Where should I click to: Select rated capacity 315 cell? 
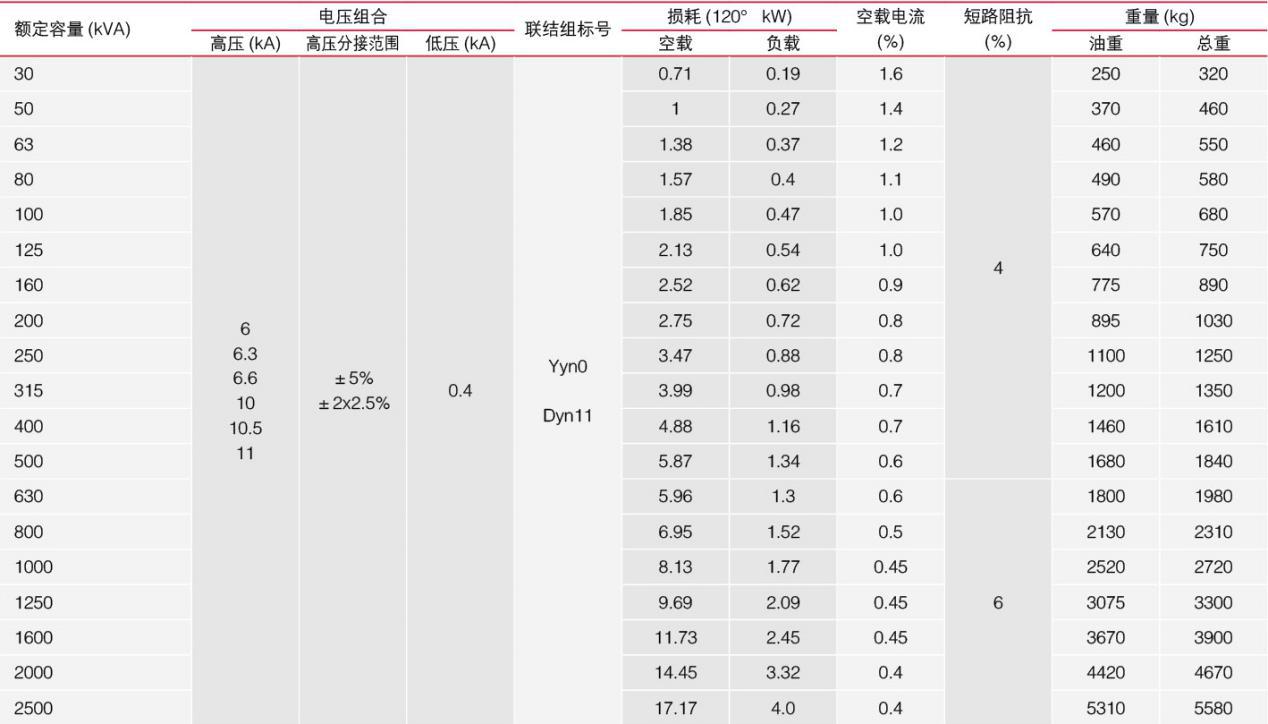28,390
